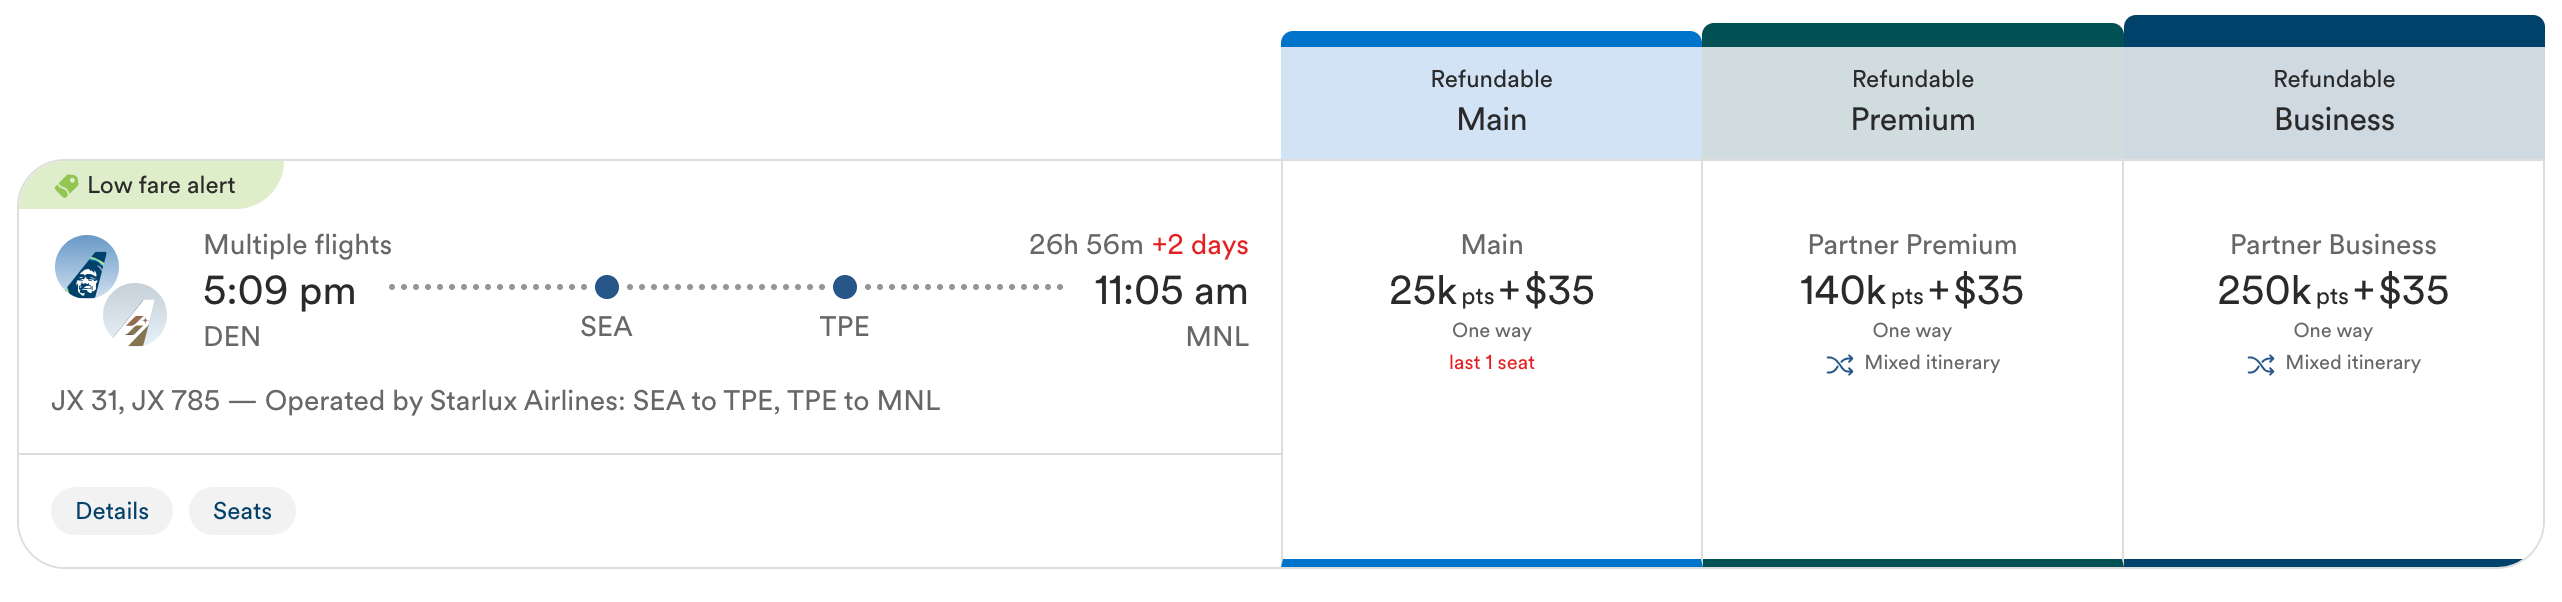Click Partner Premium mixed itinerary shuffle icon
The height and width of the screenshot is (602, 2562).
(x=1839, y=364)
